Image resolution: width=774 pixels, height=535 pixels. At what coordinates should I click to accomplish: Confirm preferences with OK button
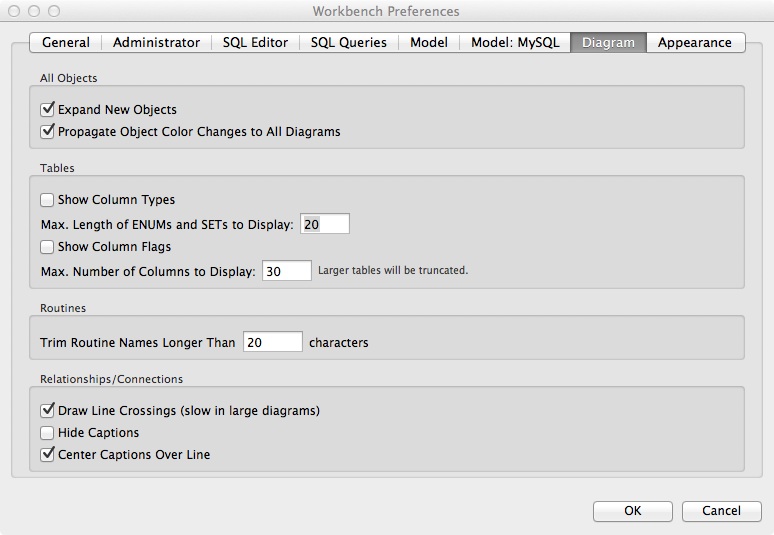click(x=633, y=511)
